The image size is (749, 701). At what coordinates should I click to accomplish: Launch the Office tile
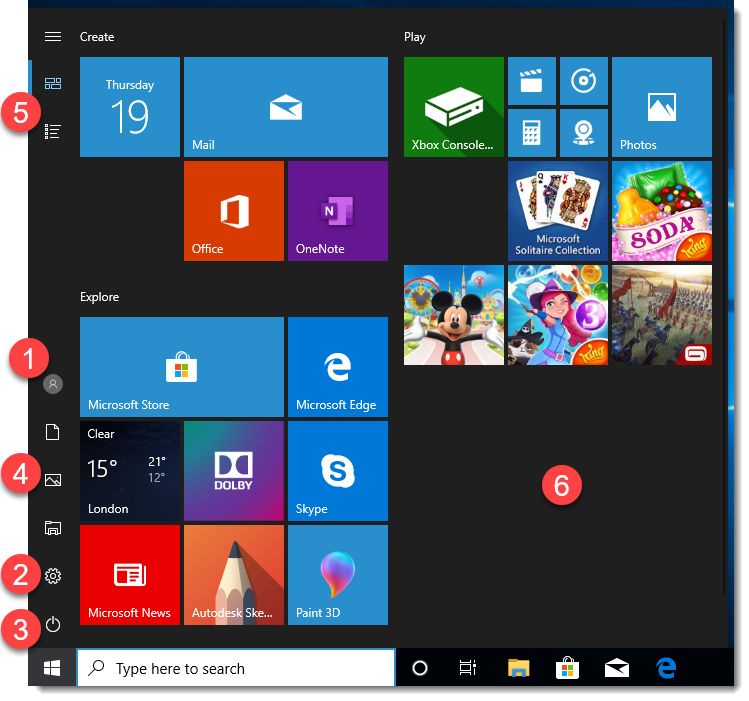(234, 211)
